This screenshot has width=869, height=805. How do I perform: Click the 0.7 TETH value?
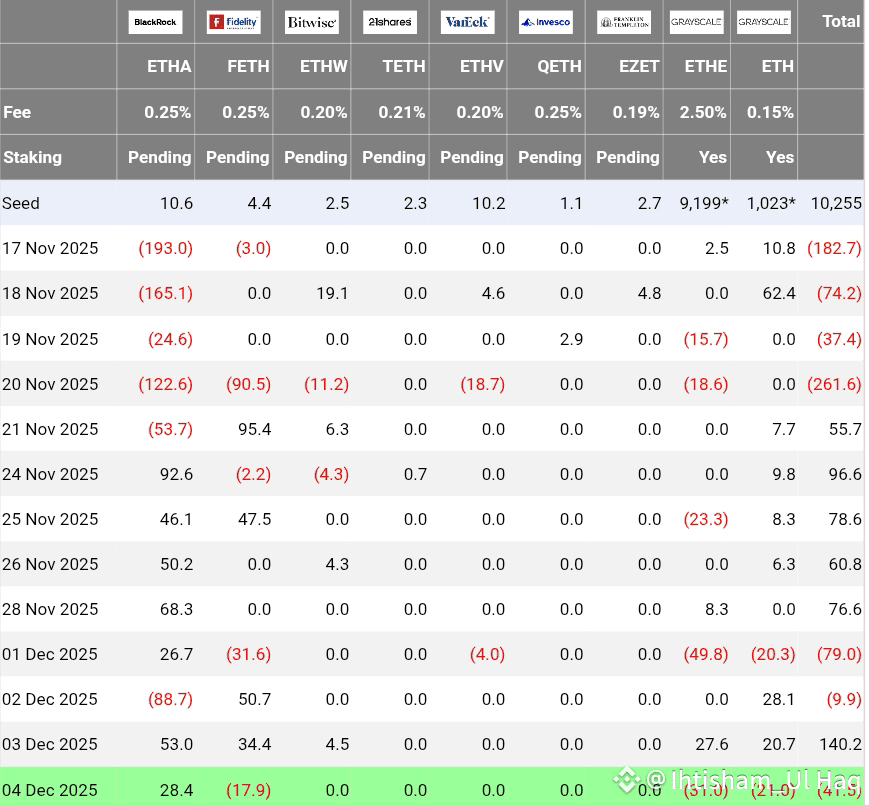click(x=415, y=474)
